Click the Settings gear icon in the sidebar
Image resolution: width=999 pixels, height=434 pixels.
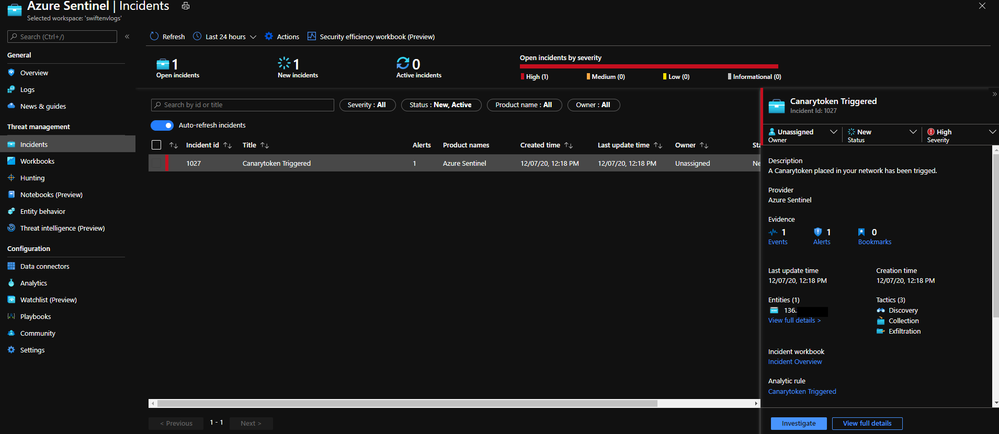tap(11, 350)
